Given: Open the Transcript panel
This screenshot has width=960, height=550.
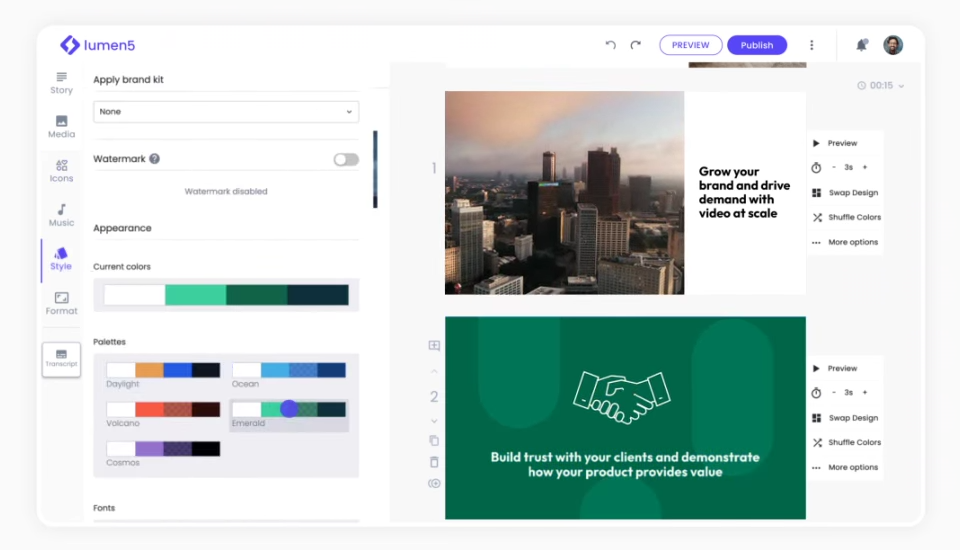Looking at the screenshot, I should [x=61, y=359].
